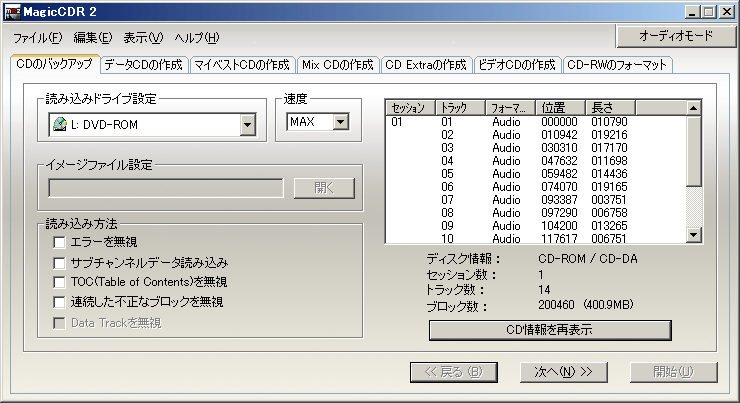Select track 03 row at position 030310
This screenshot has width=740, height=403.
click(x=536, y=148)
